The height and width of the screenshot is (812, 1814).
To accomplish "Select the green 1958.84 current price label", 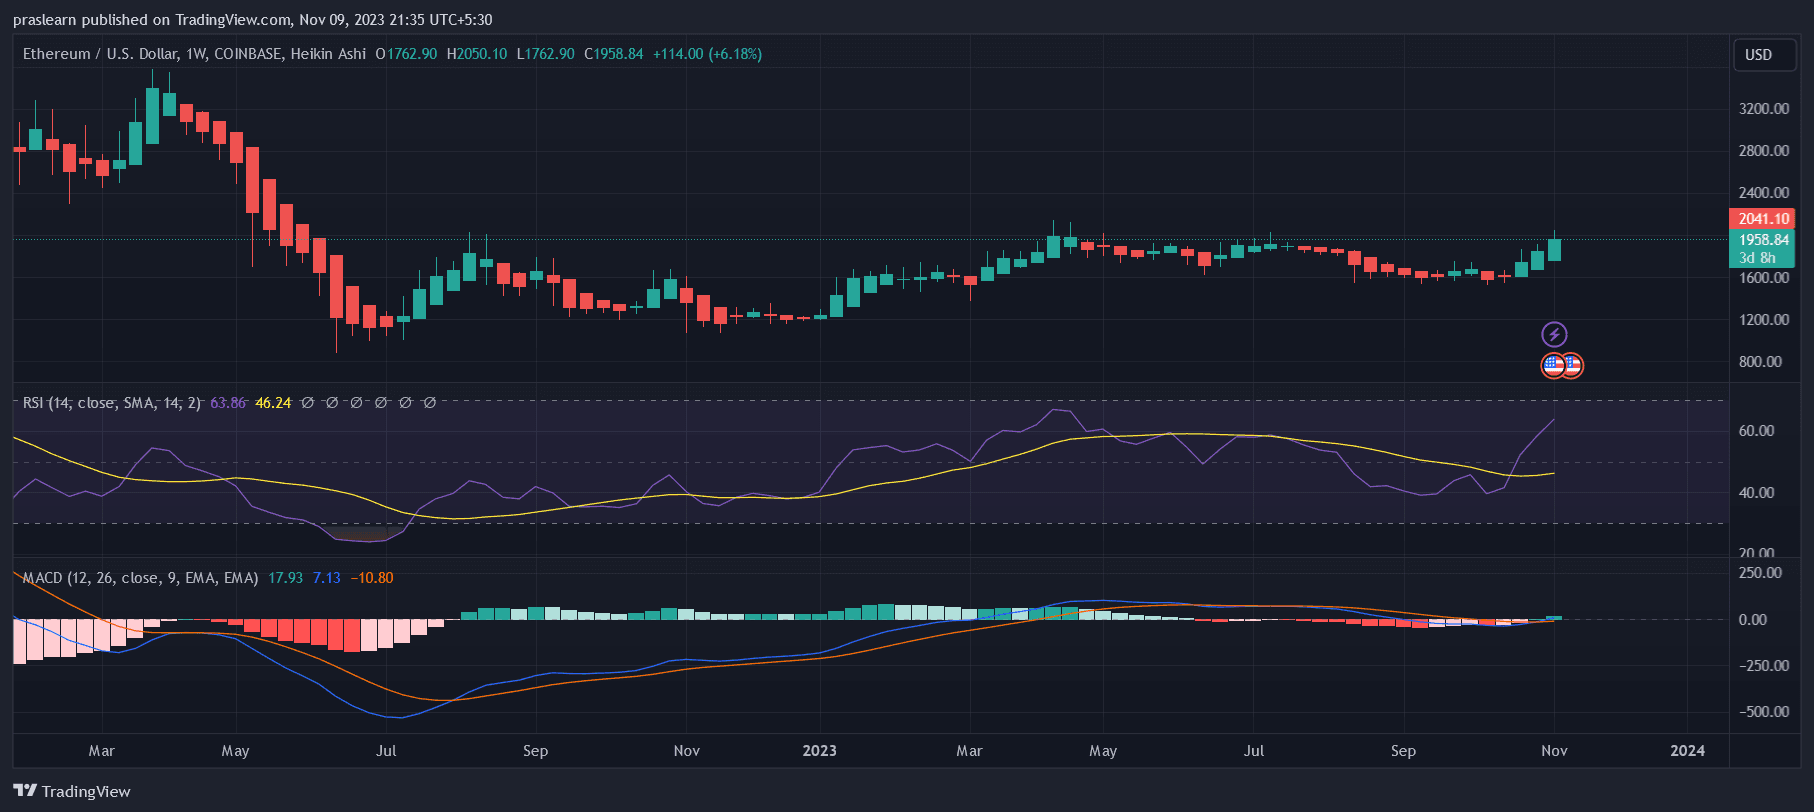I will (x=1762, y=240).
